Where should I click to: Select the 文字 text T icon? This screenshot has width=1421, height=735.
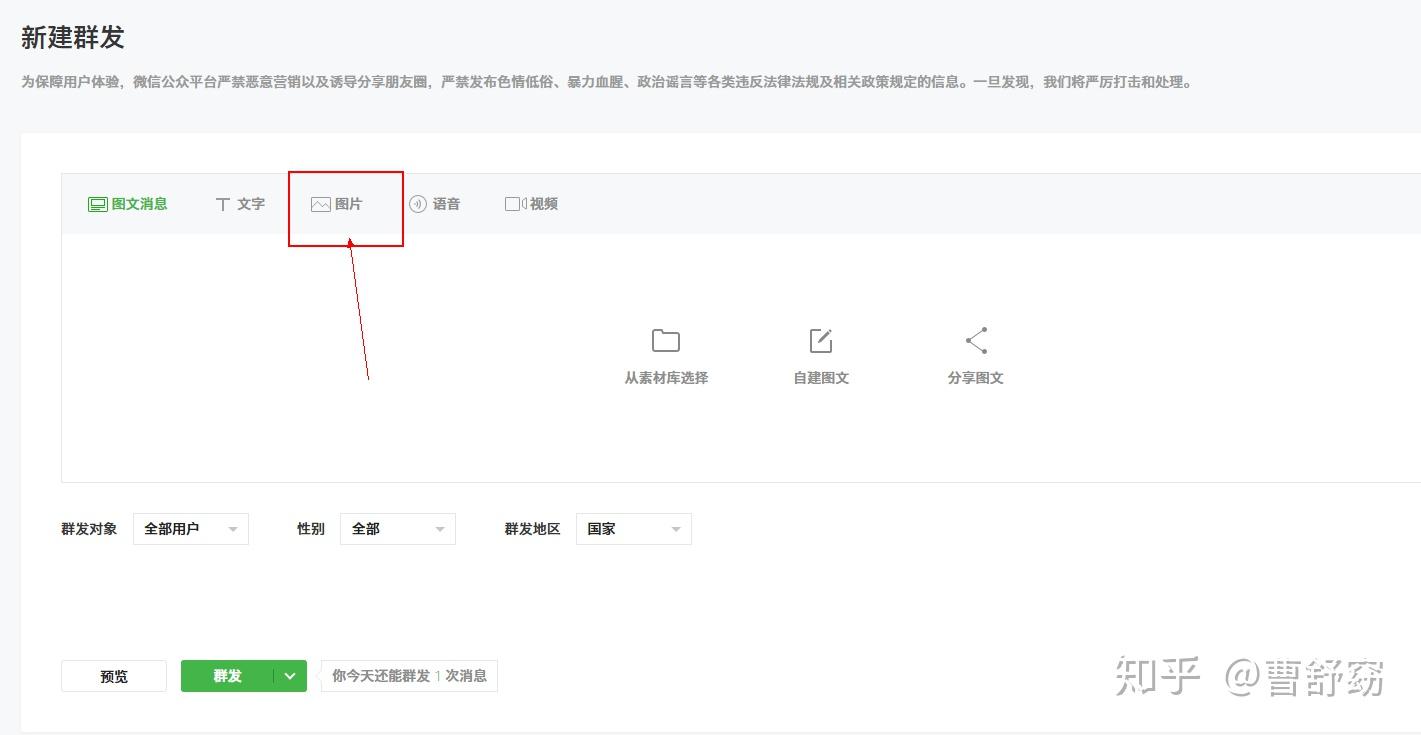[x=223, y=204]
